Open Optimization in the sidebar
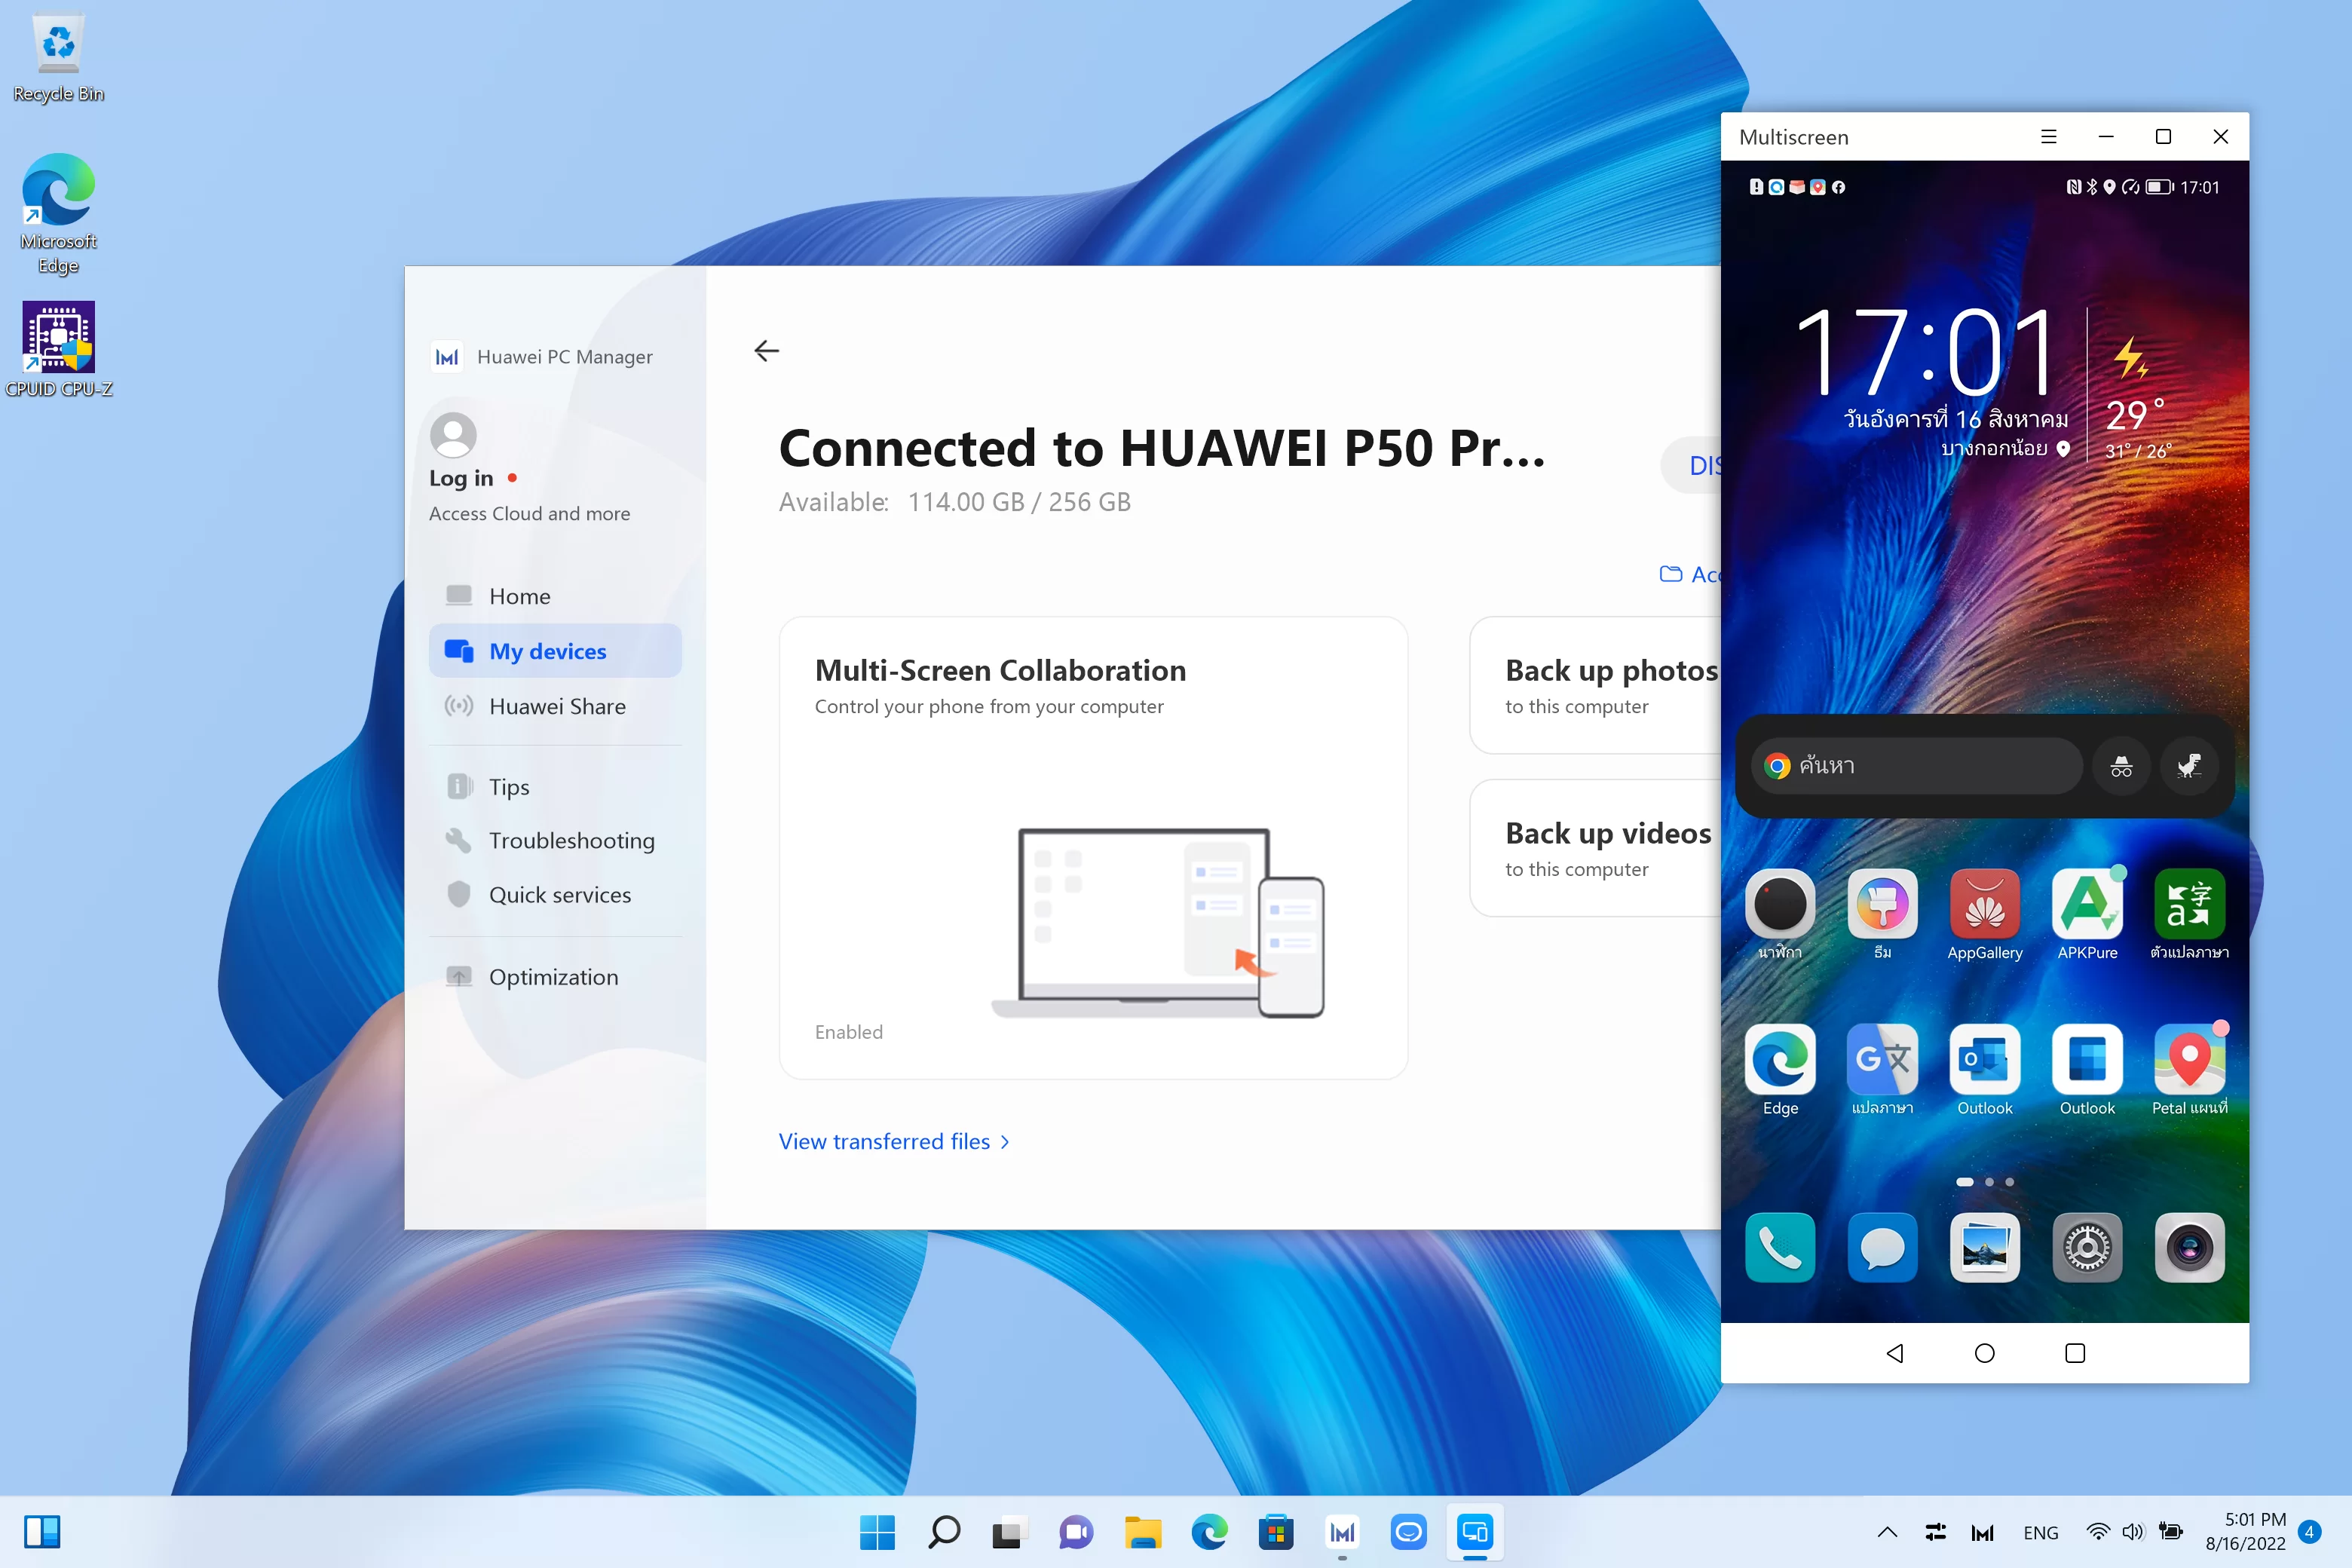This screenshot has width=2352, height=1568. click(x=555, y=977)
